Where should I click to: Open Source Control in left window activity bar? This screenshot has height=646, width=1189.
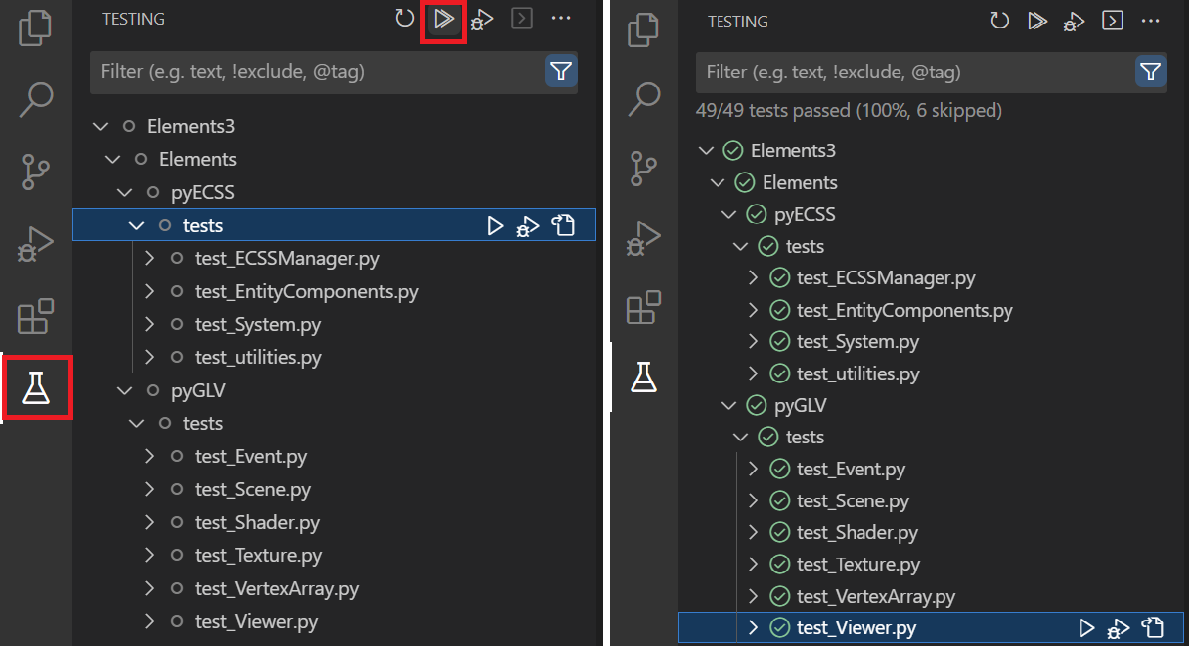click(36, 171)
